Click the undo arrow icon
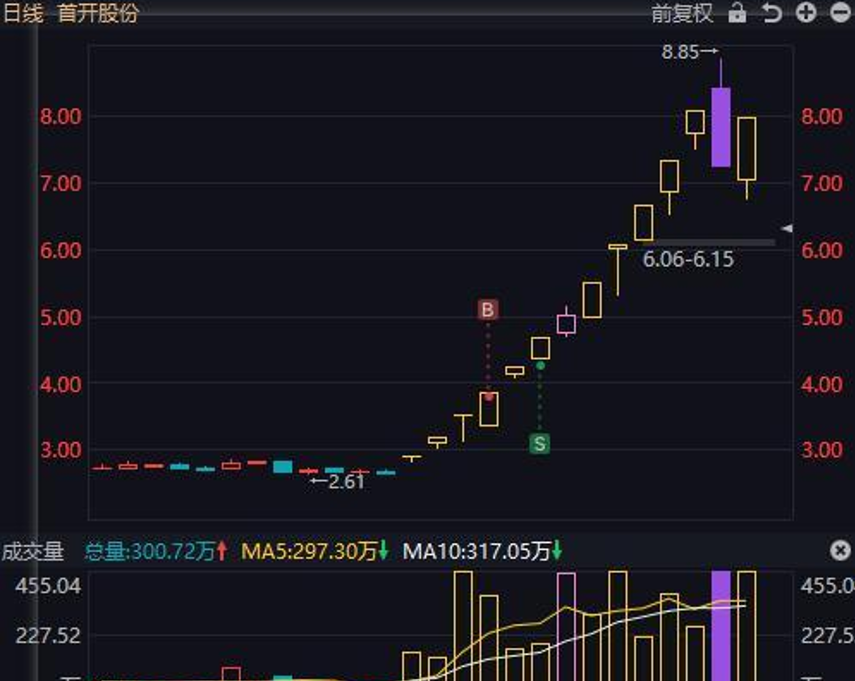Image resolution: width=855 pixels, height=681 pixels. (770, 14)
